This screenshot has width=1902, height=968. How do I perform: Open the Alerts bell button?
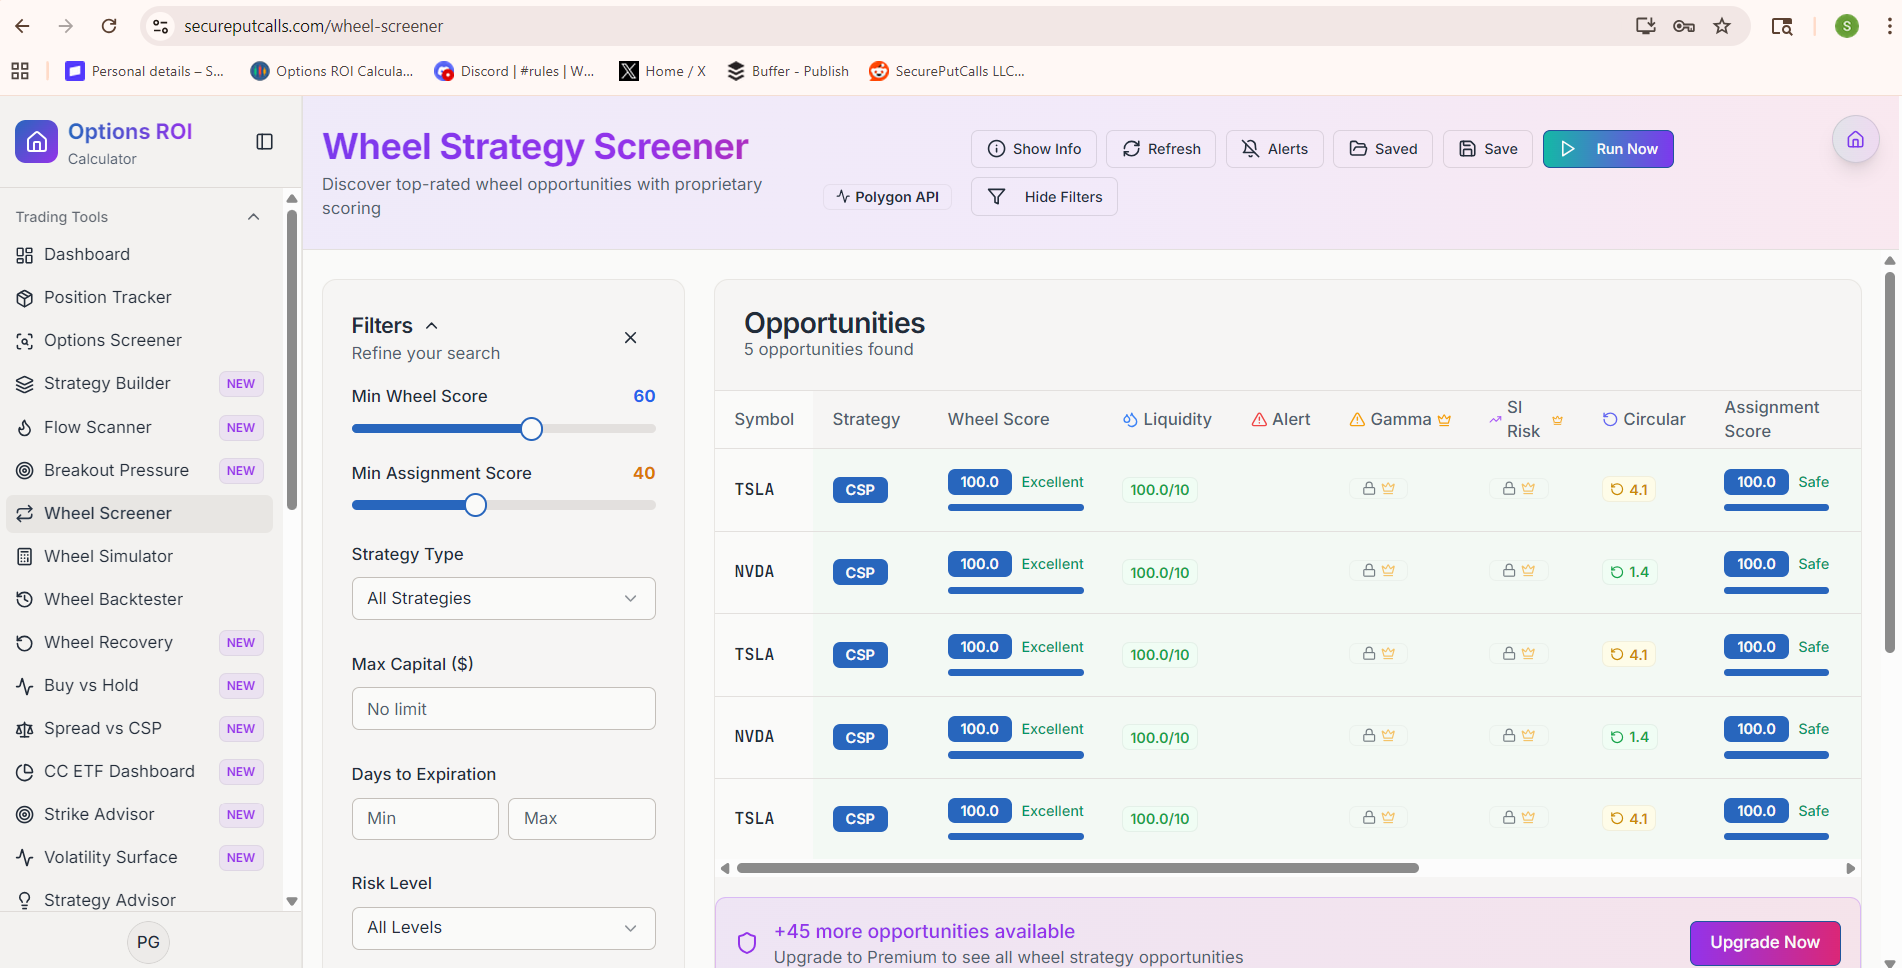[1274, 149]
